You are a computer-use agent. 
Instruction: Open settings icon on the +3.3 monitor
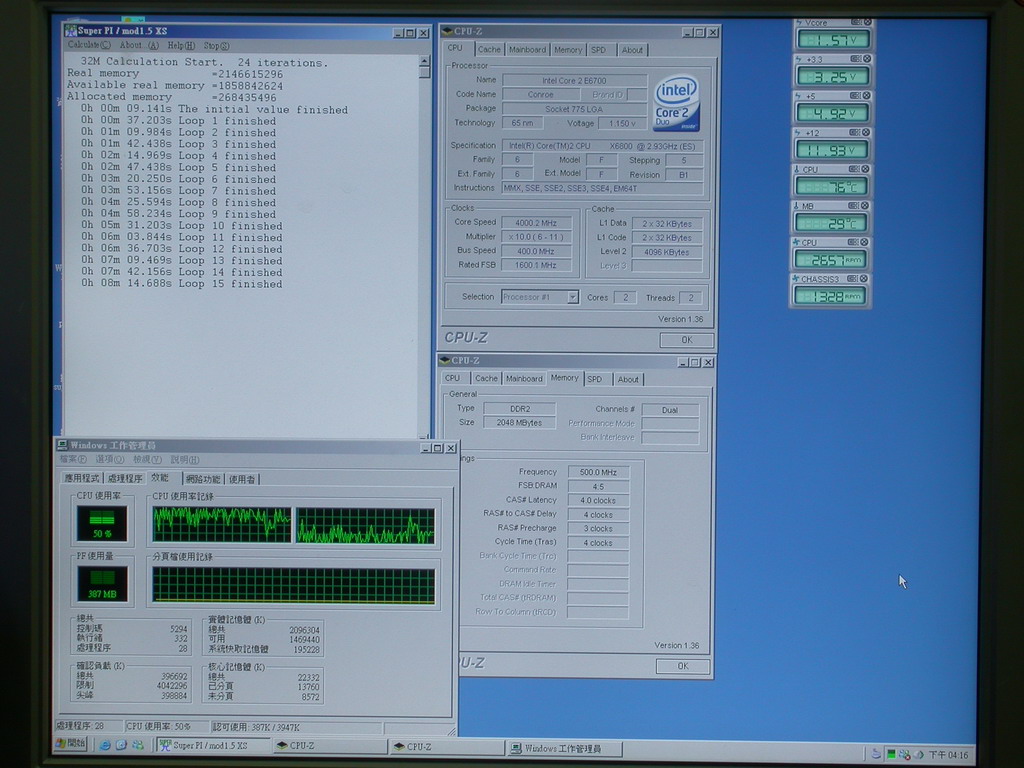click(x=856, y=59)
